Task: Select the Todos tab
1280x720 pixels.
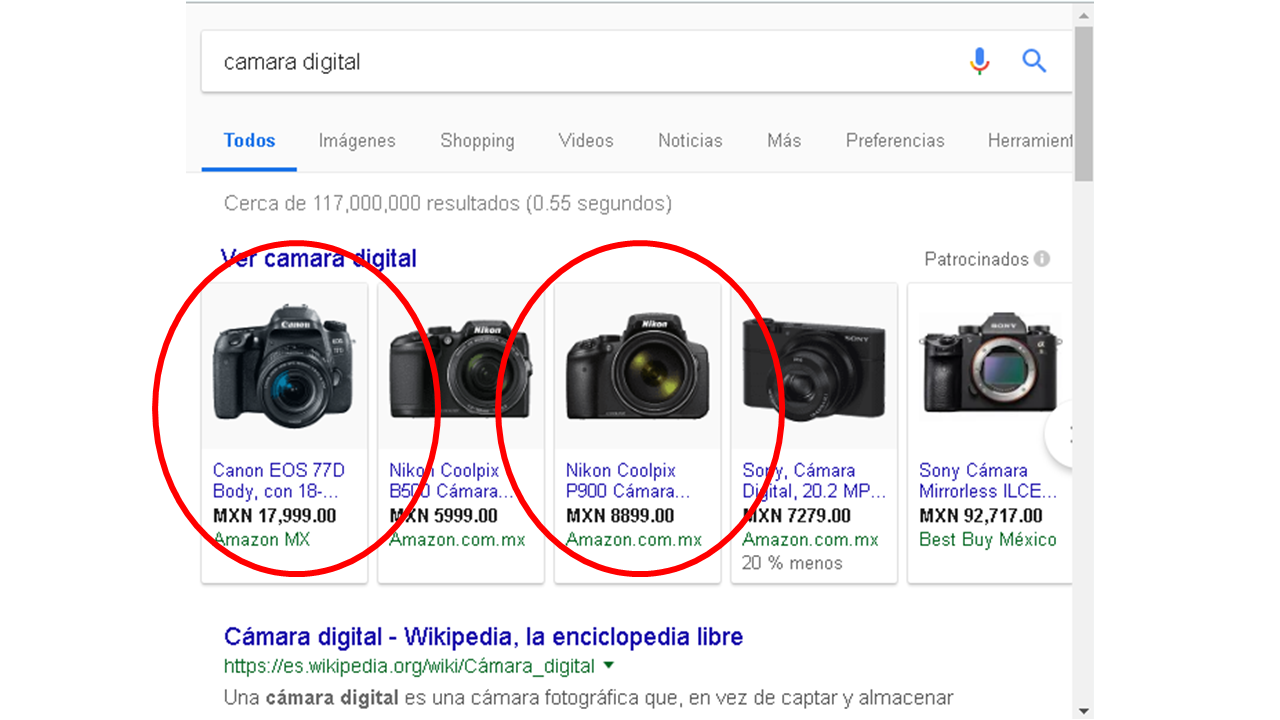Action: point(249,141)
